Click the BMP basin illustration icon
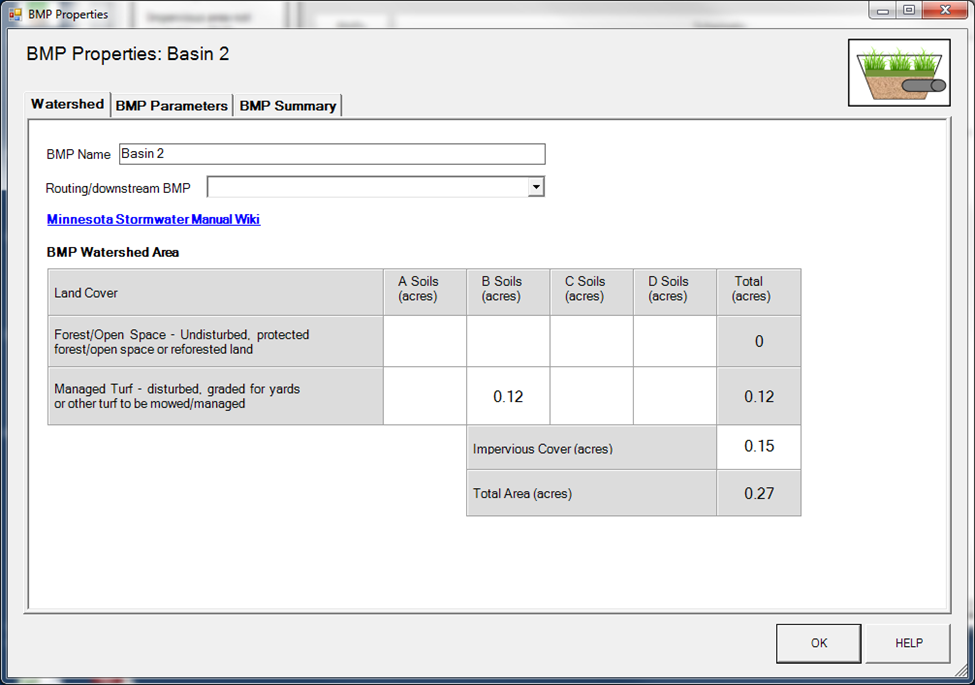Screen dimensions: 975x685 click(898, 73)
